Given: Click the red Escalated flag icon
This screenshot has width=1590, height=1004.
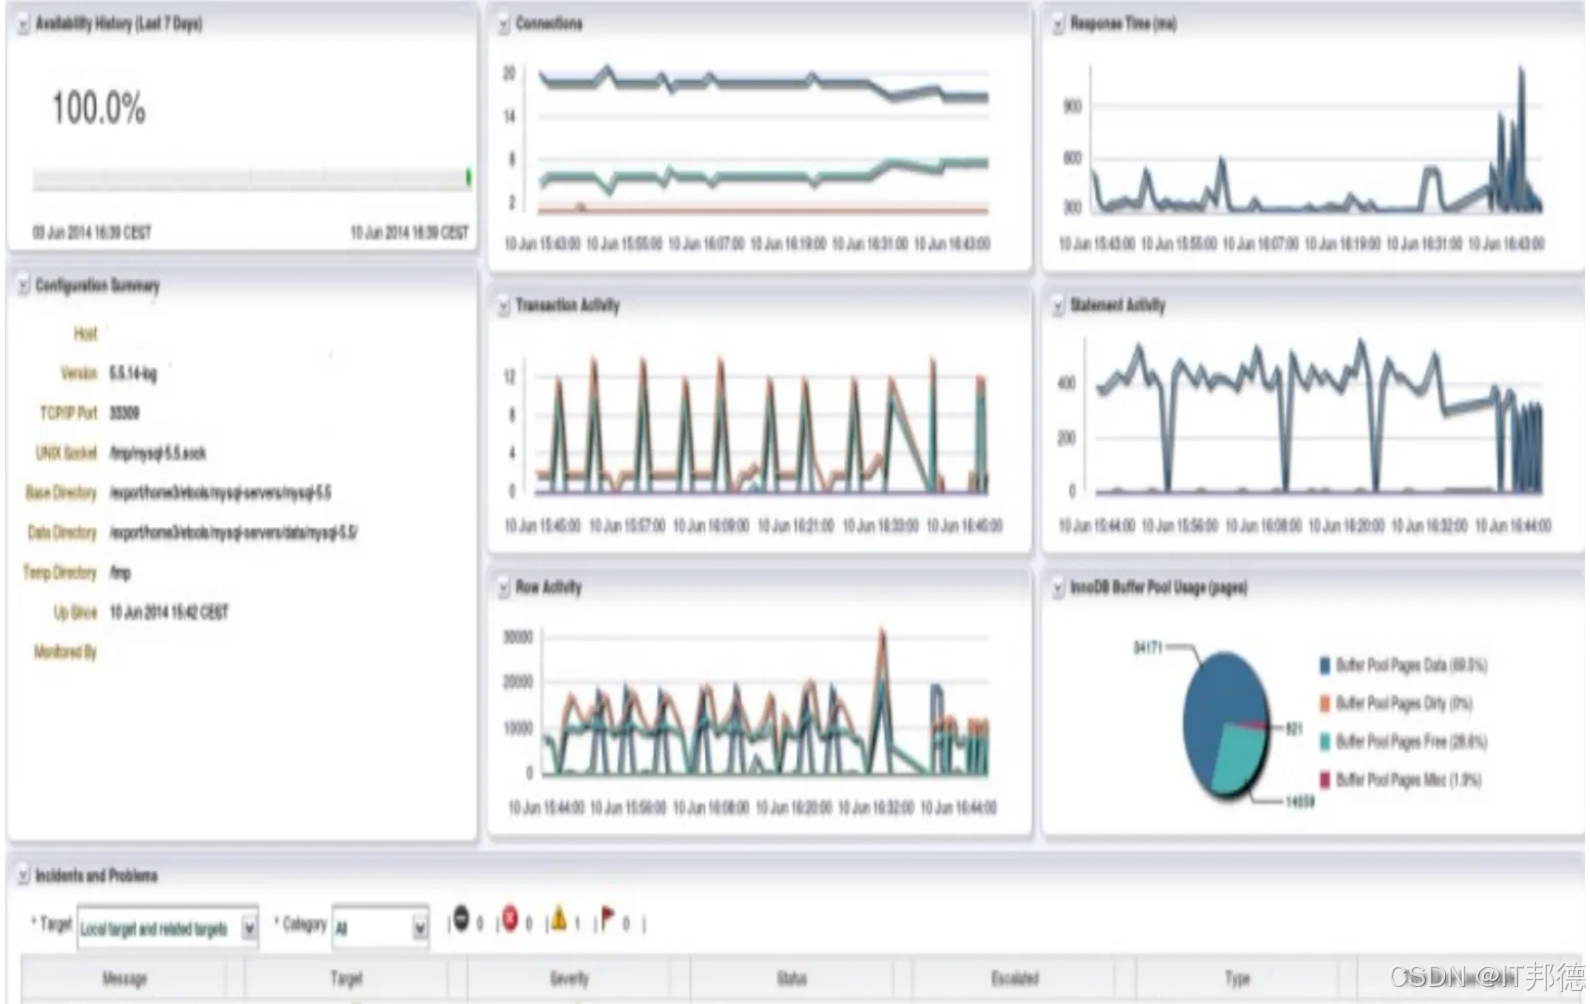Looking at the screenshot, I should pyautogui.click(x=607, y=919).
